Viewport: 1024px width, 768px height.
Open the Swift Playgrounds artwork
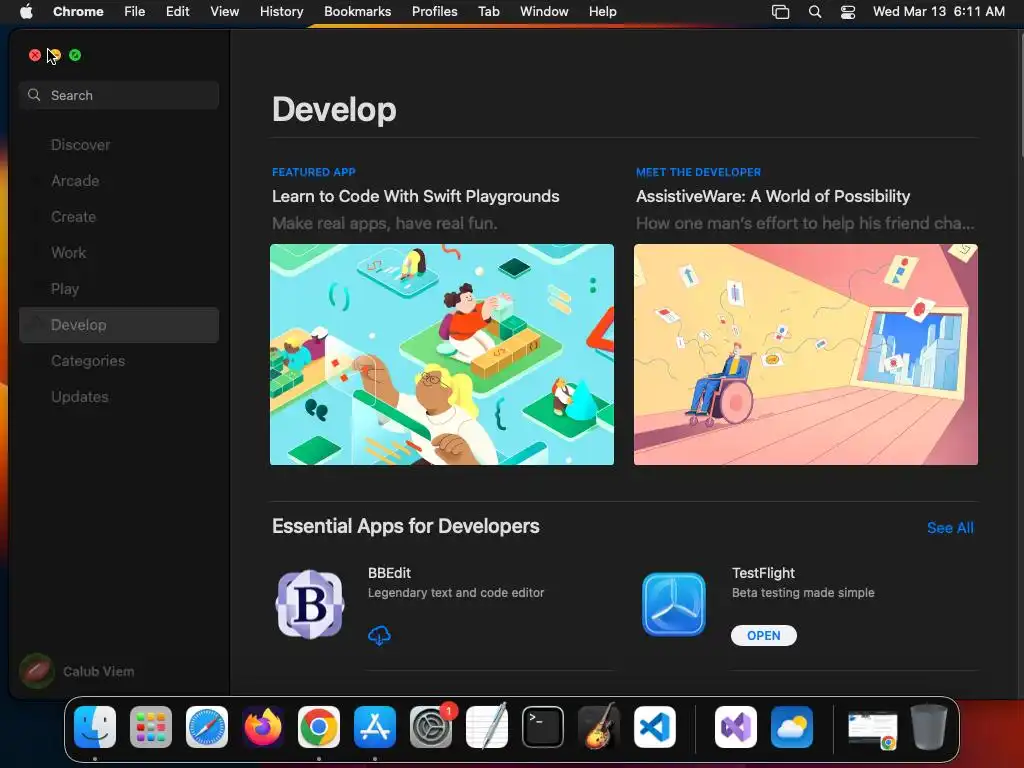point(441,355)
